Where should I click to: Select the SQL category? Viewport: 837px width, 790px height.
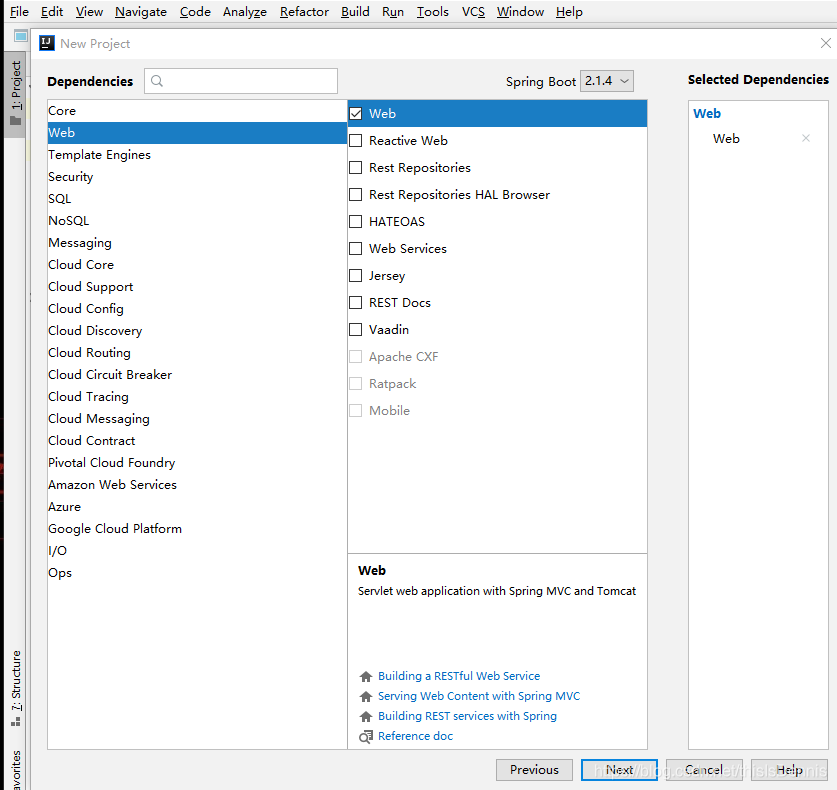[197, 199]
